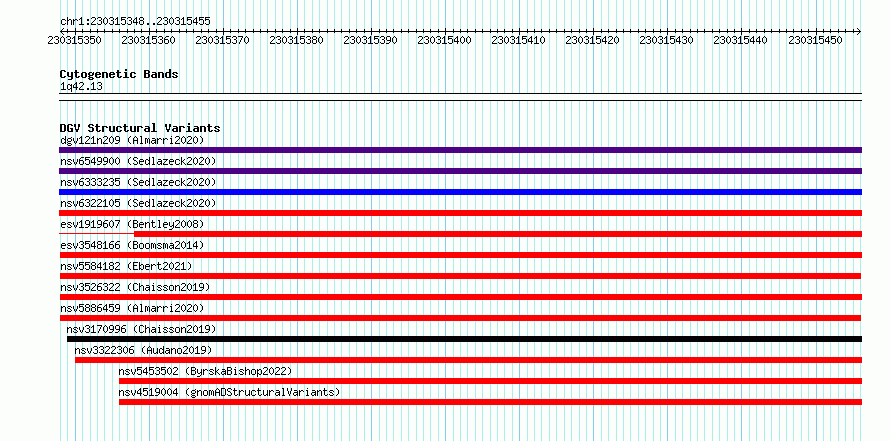Open variant label nsv3526322 (Chaisson2019)

(x=135, y=287)
